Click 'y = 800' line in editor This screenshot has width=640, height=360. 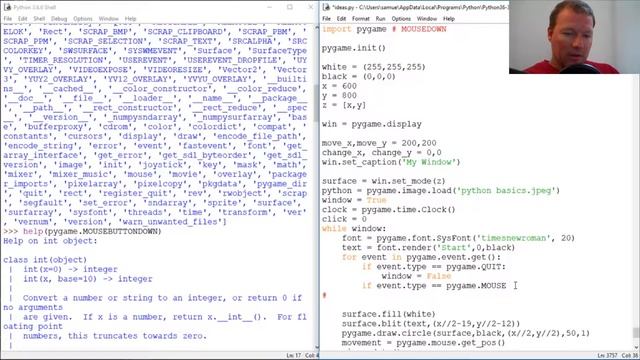(339, 96)
